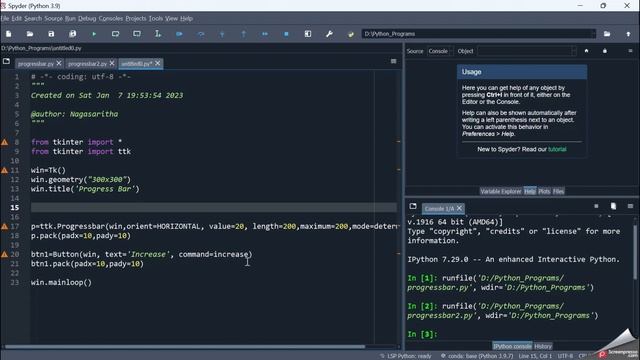
Task: Open the Source menu
Action: click(53, 18)
